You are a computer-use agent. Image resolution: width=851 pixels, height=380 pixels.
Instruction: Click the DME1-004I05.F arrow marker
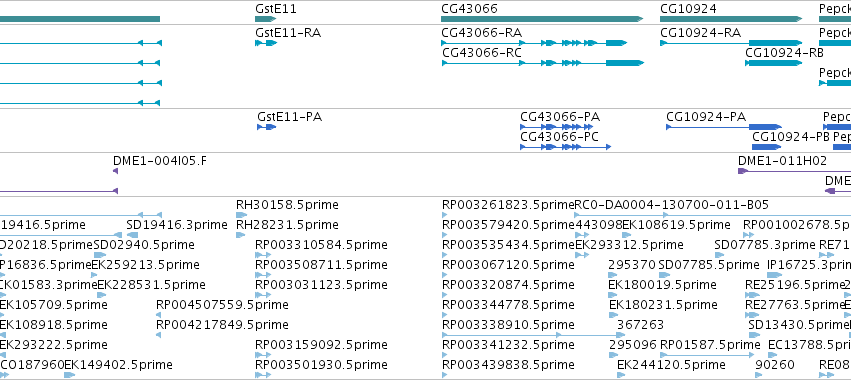point(115,171)
